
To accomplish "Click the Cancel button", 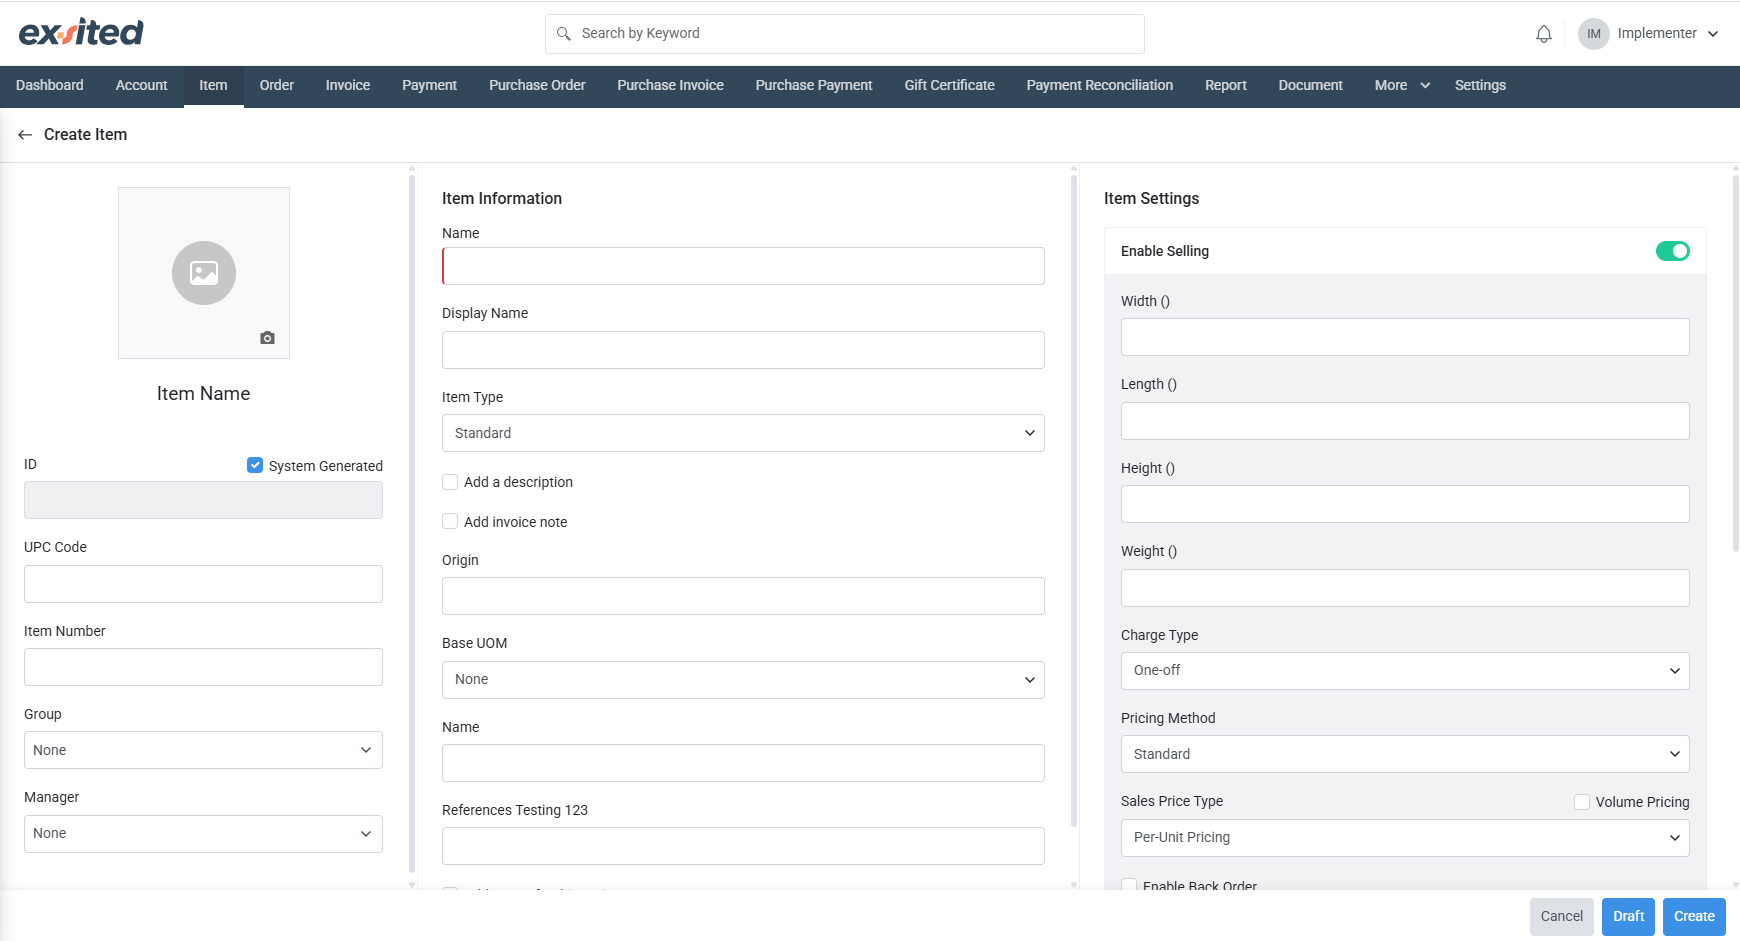I will click(x=1561, y=917).
